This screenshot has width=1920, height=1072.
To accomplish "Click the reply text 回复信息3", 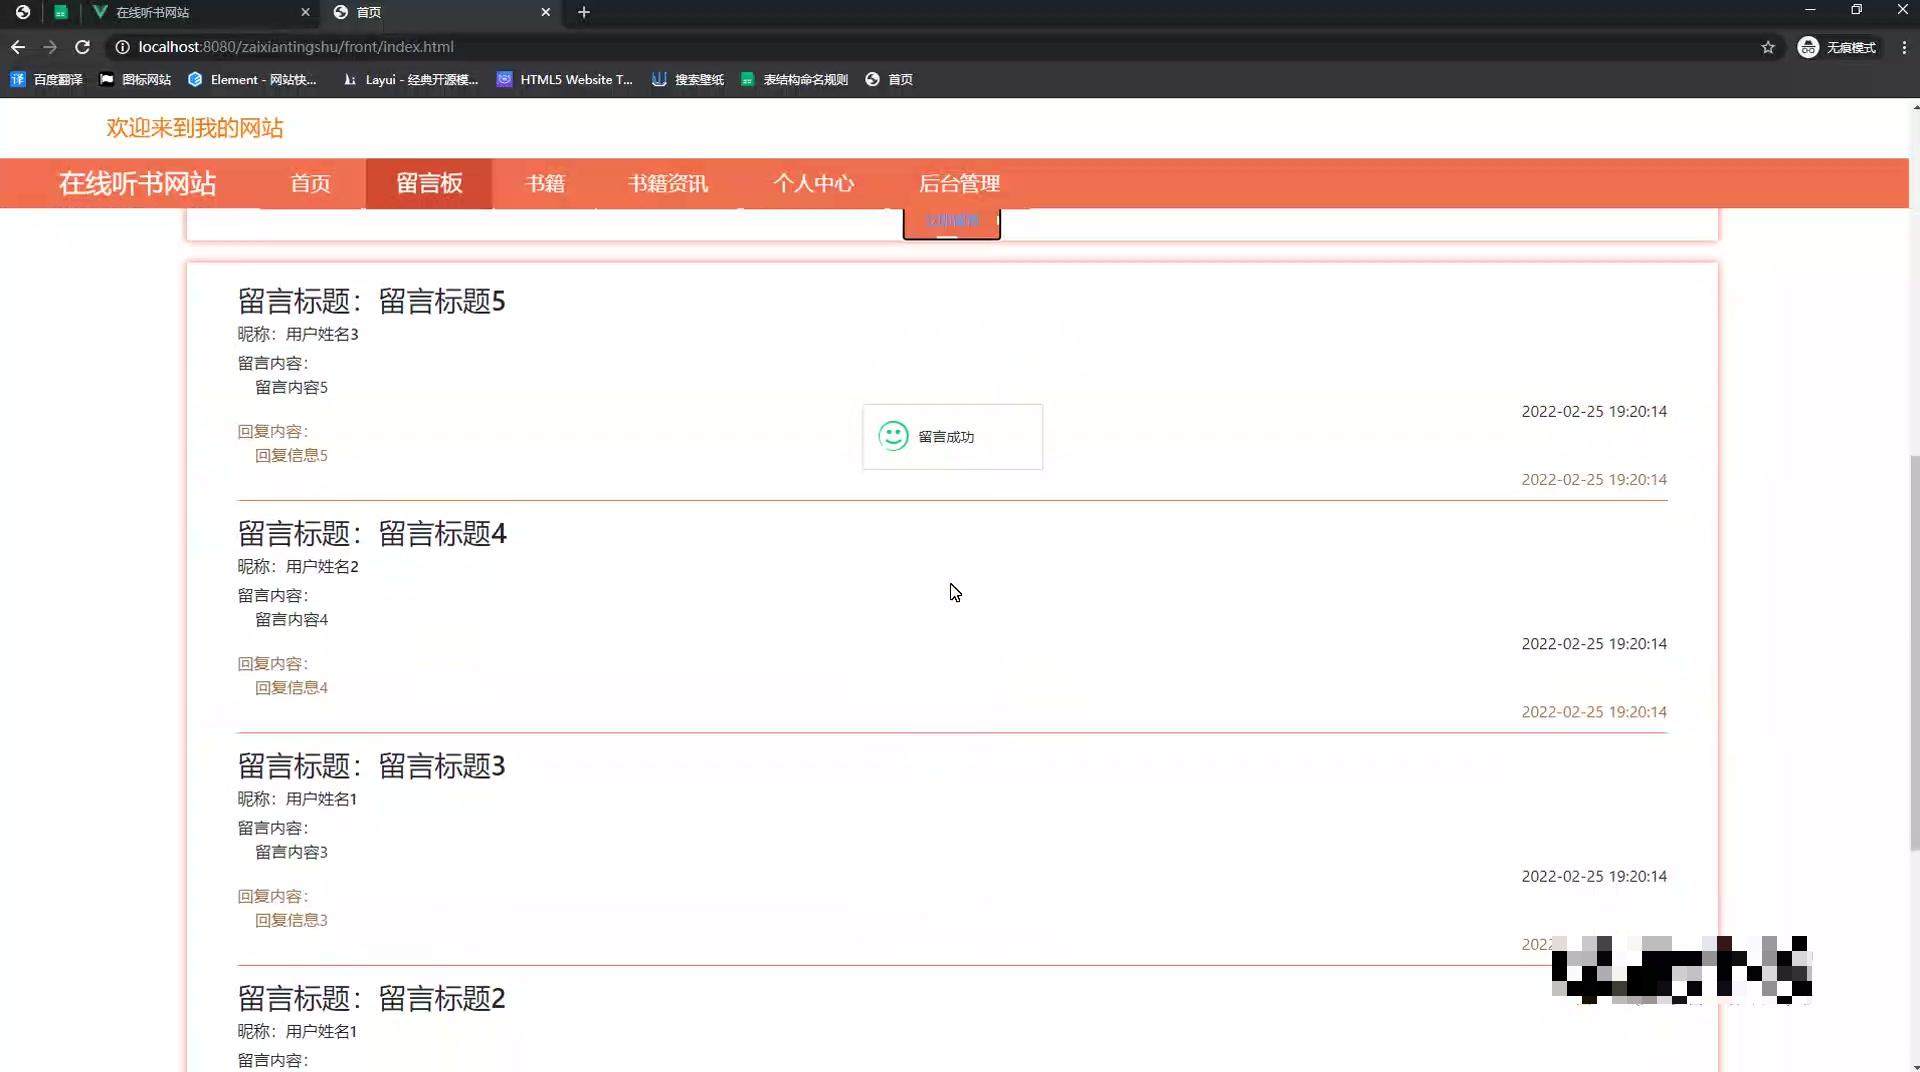I will [291, 920].
